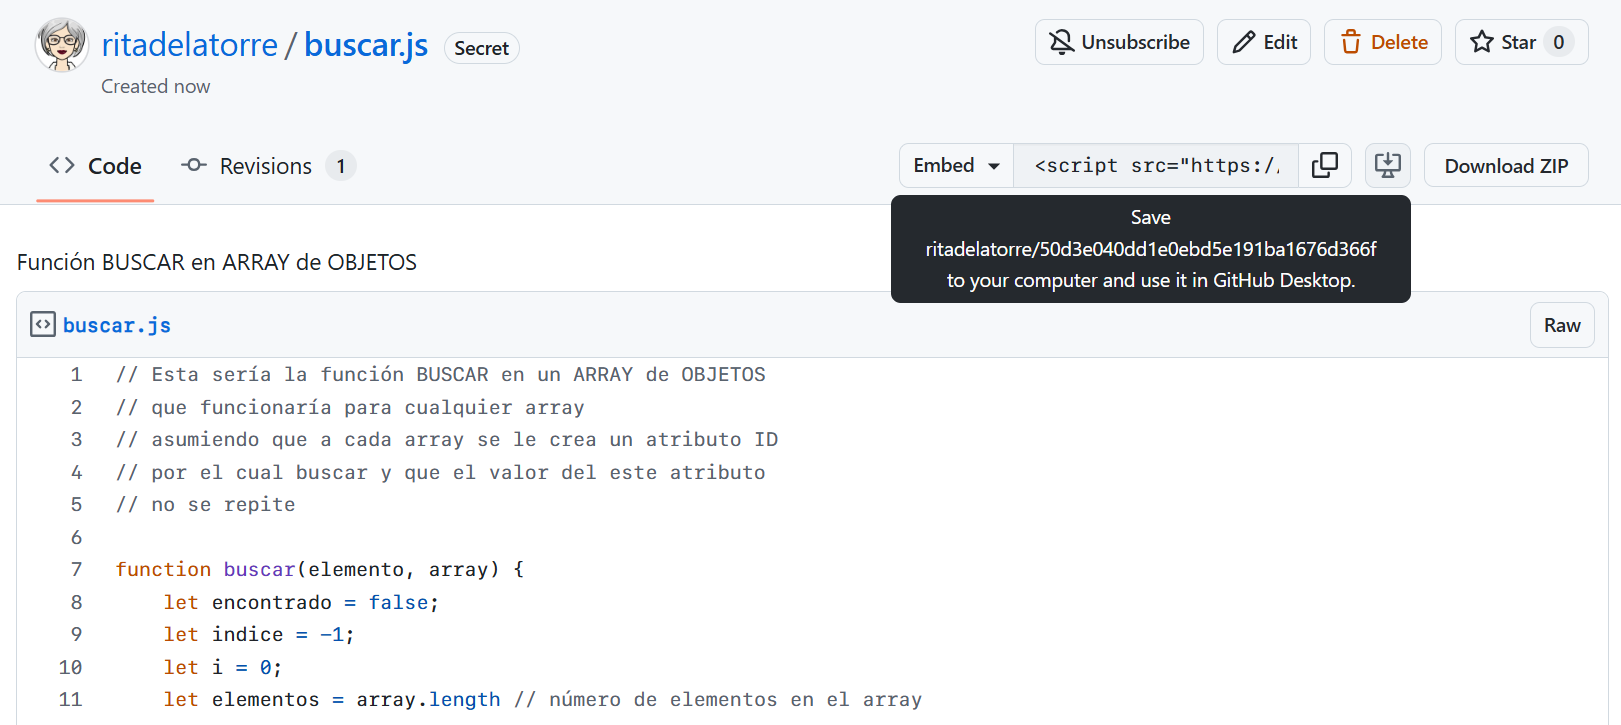
Task: Click the Secret label badge
Action: [x=482, y=48]
